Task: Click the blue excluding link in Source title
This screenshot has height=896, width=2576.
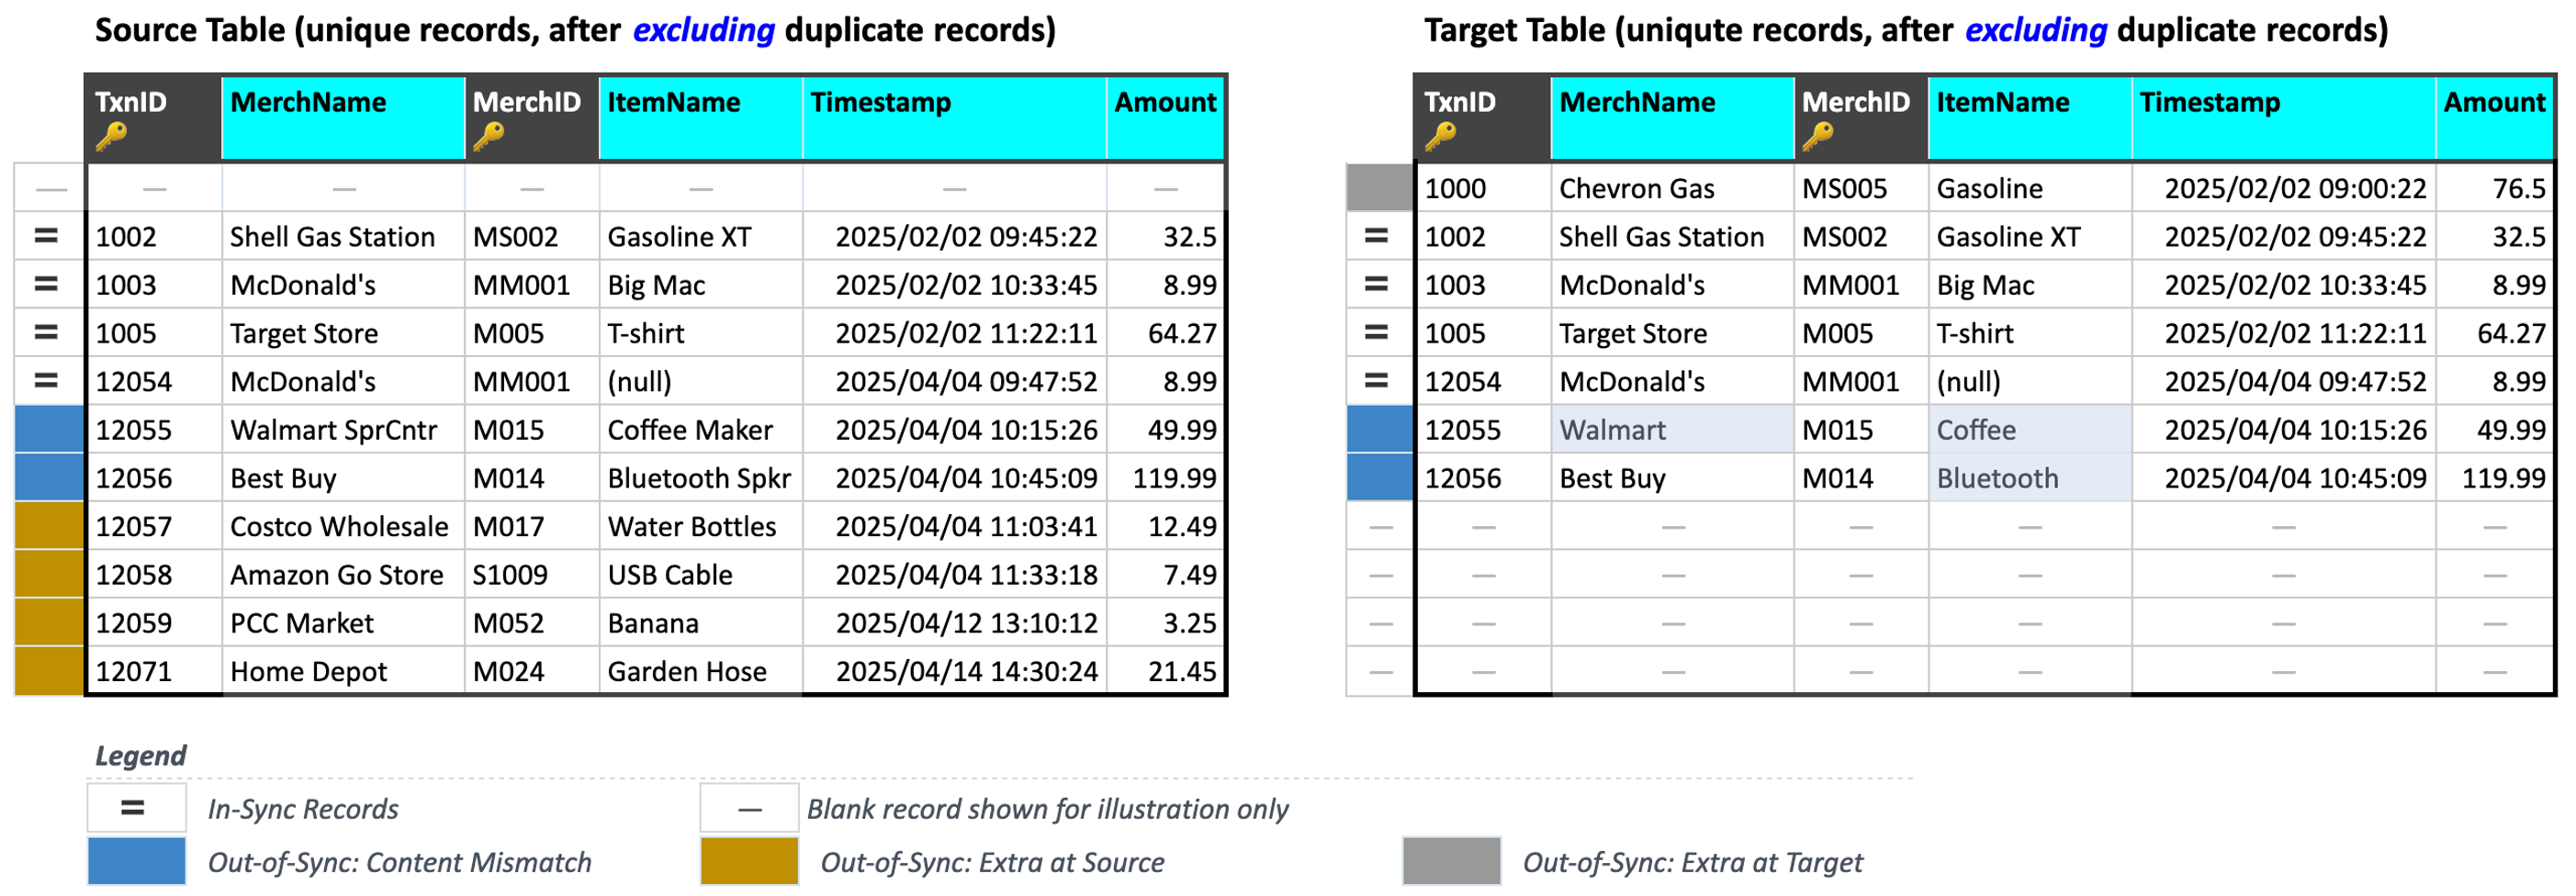Action: (x=704, y=29)
